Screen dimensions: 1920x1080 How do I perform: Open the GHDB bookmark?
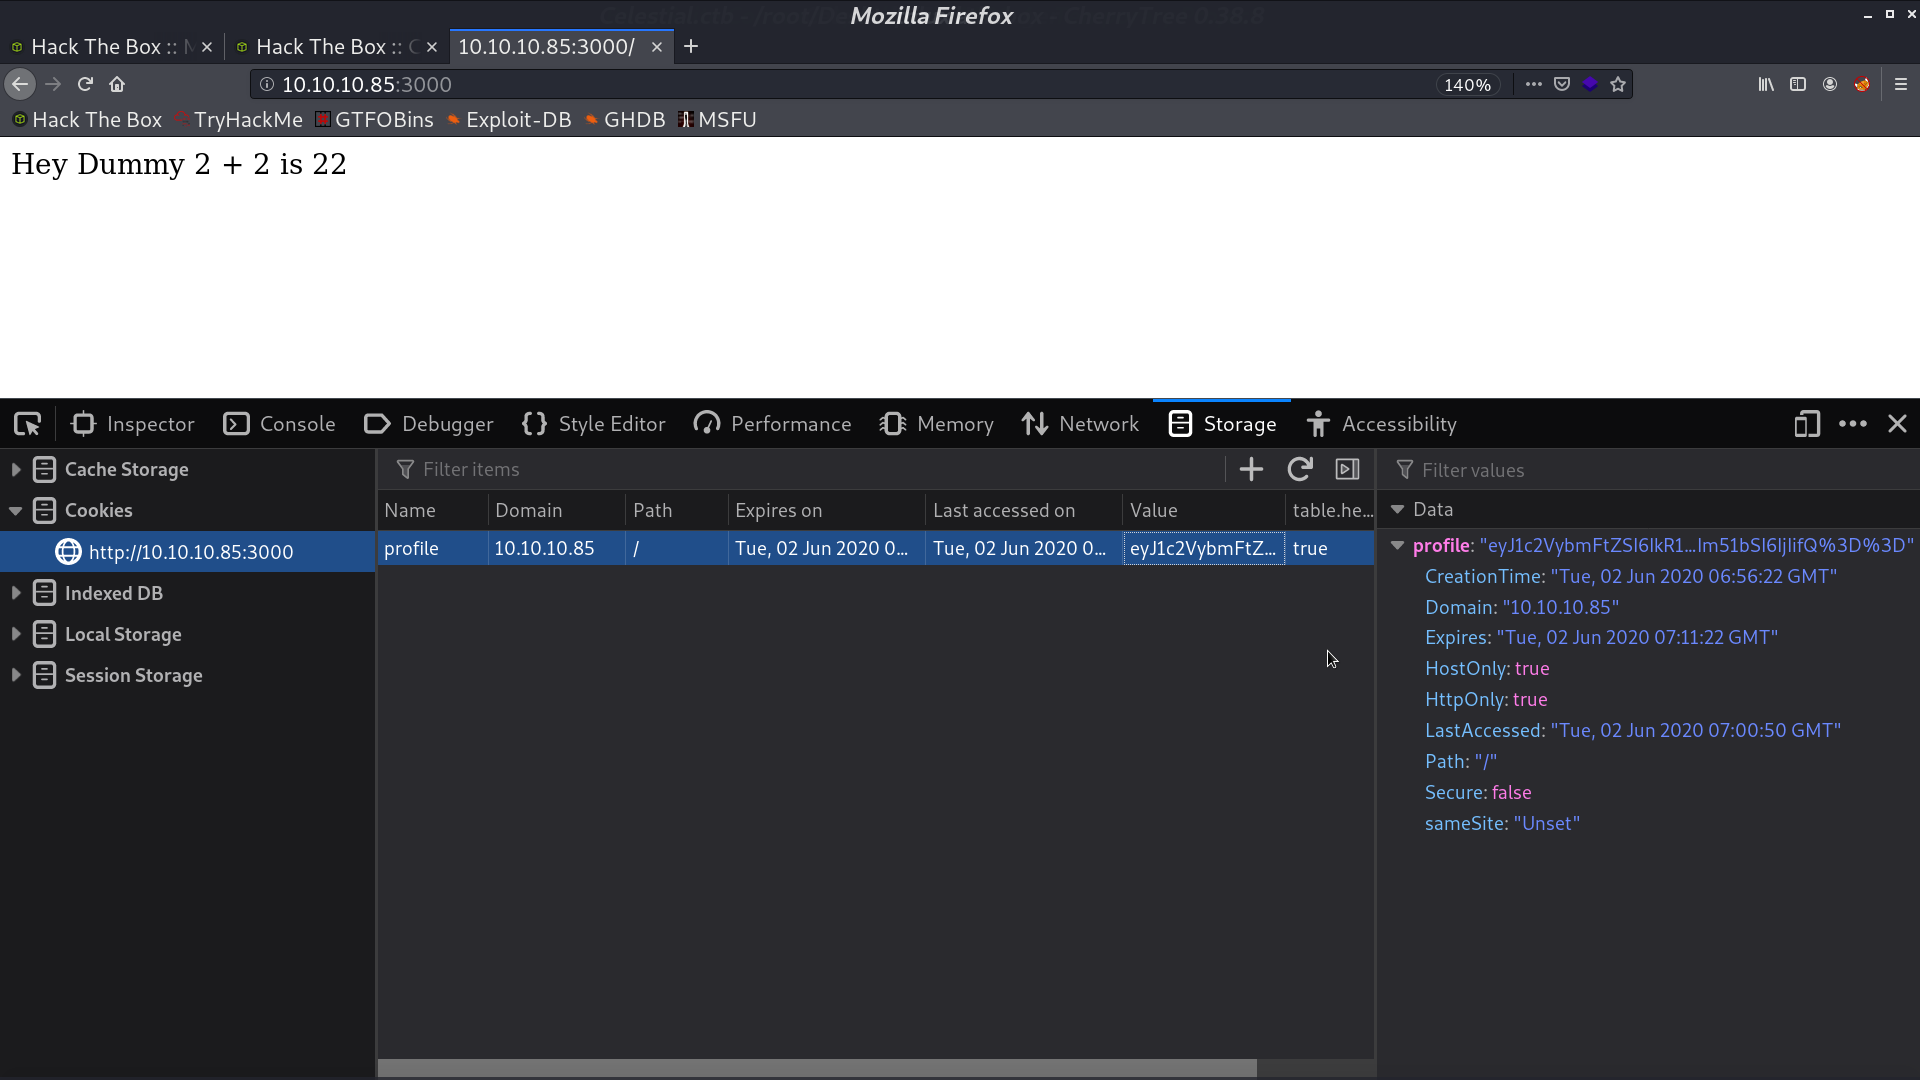pos(625,119)
